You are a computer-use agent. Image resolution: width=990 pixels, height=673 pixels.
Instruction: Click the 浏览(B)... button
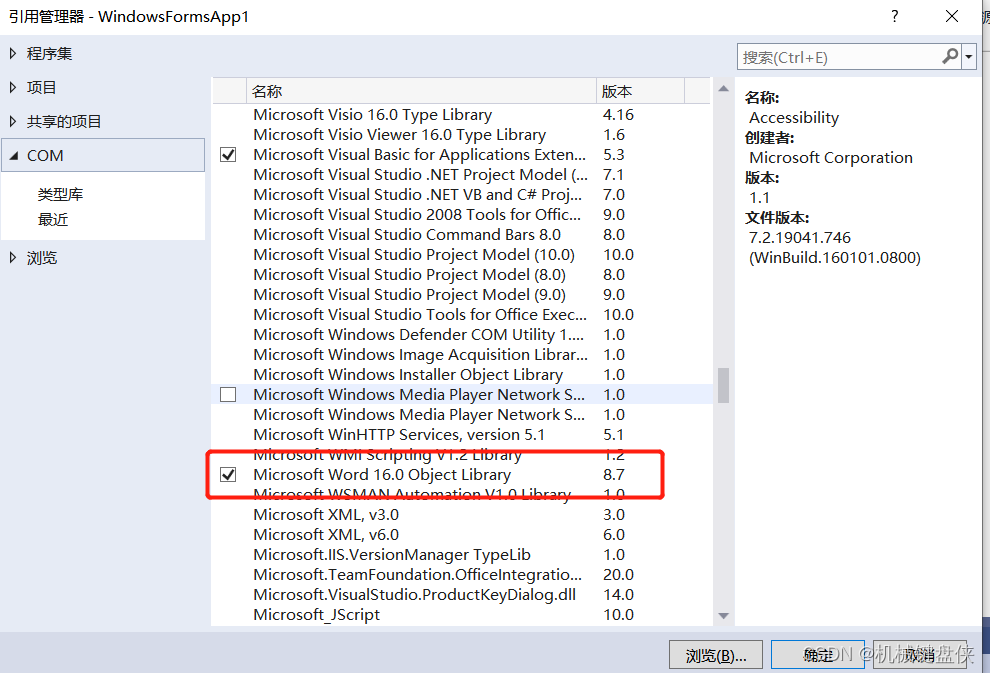tap(716, 655)
